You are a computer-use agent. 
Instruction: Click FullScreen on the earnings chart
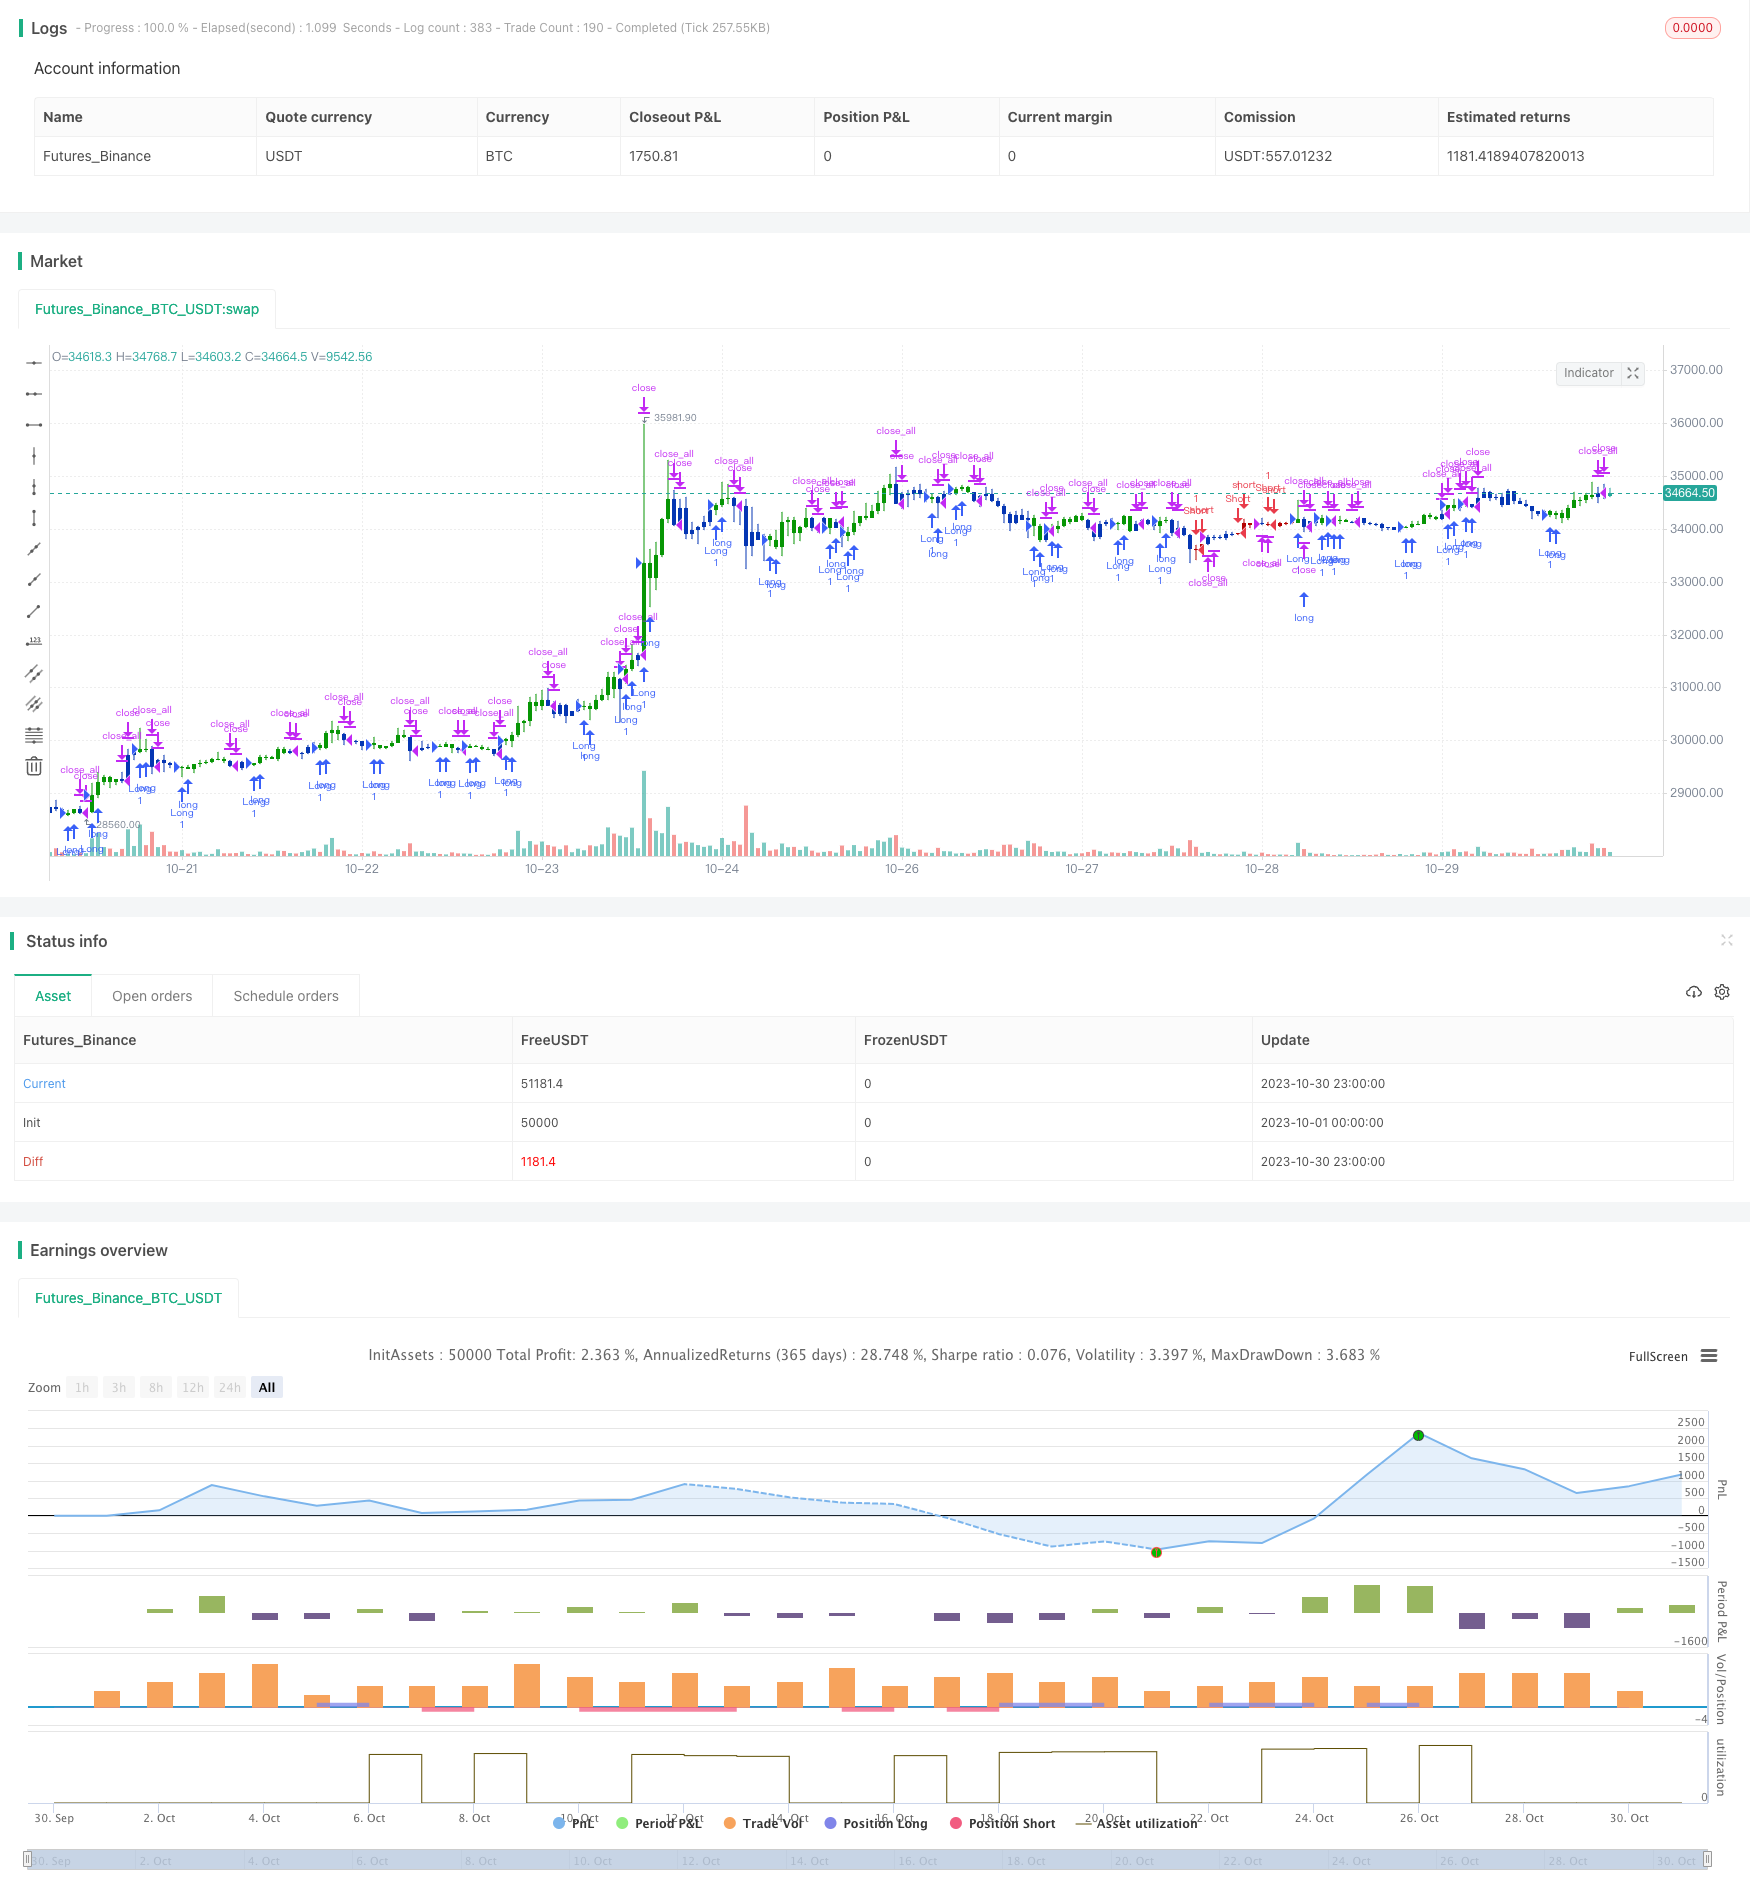click(x=1658, y=1356)
